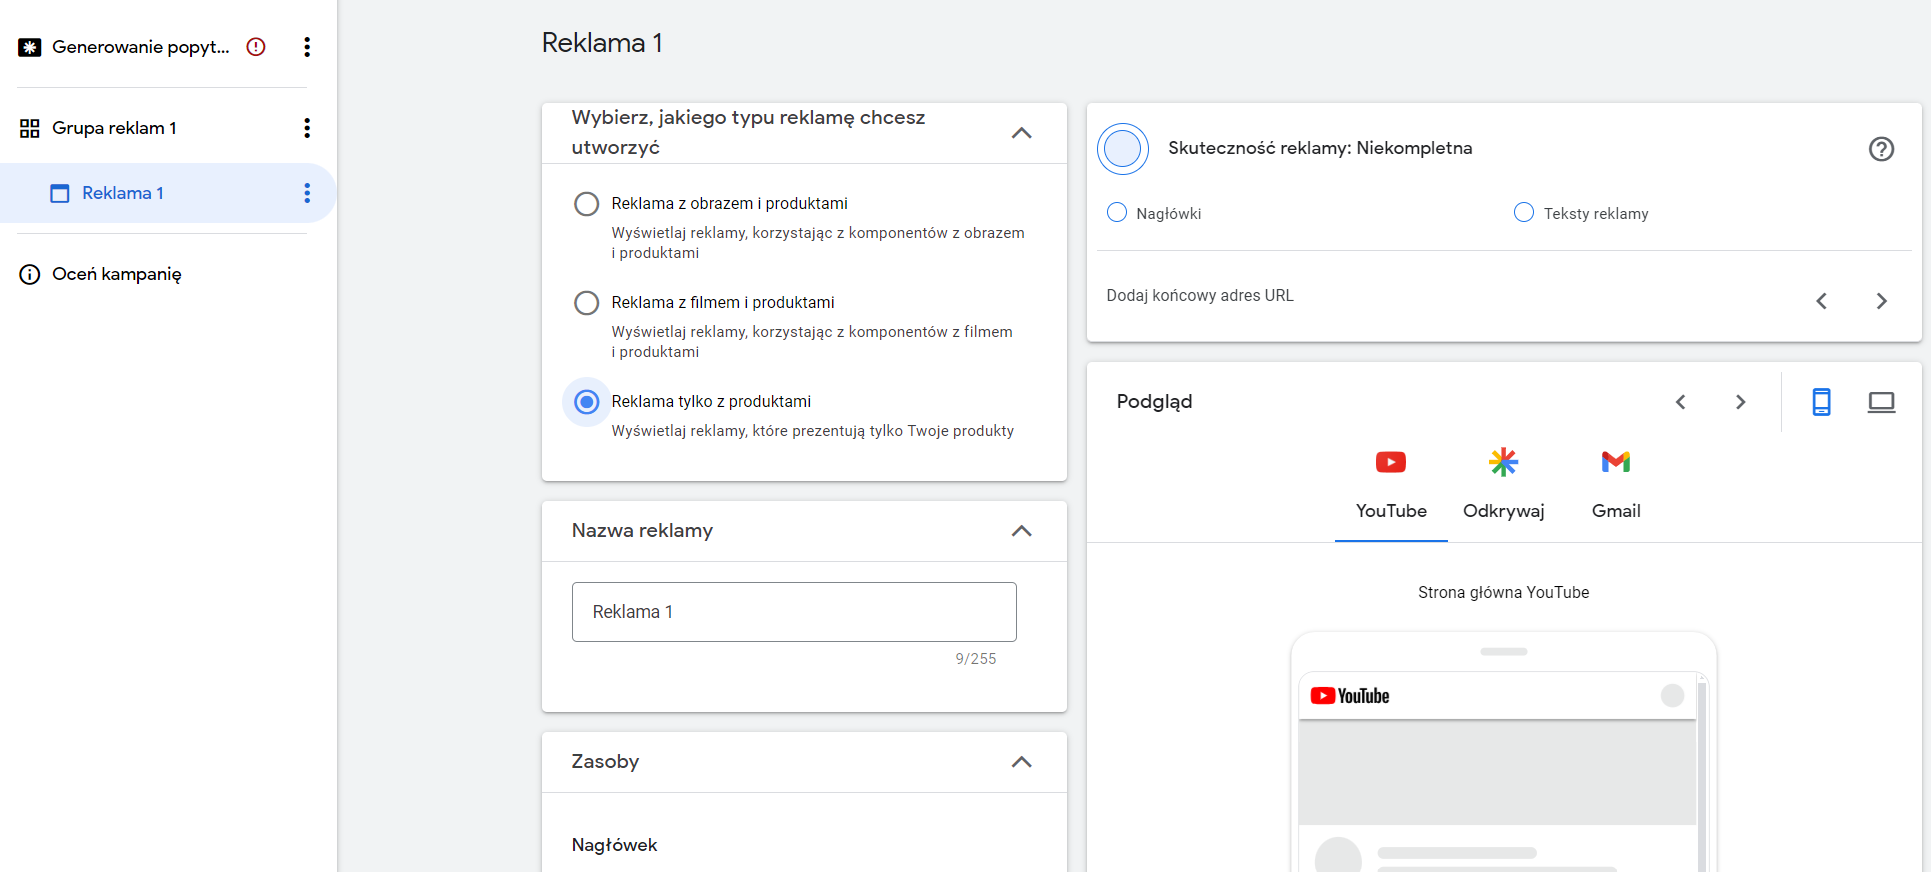
Task: Click the Skuteczność reklamy: Niekompletna text
Action: click(x=1320, y=148)
